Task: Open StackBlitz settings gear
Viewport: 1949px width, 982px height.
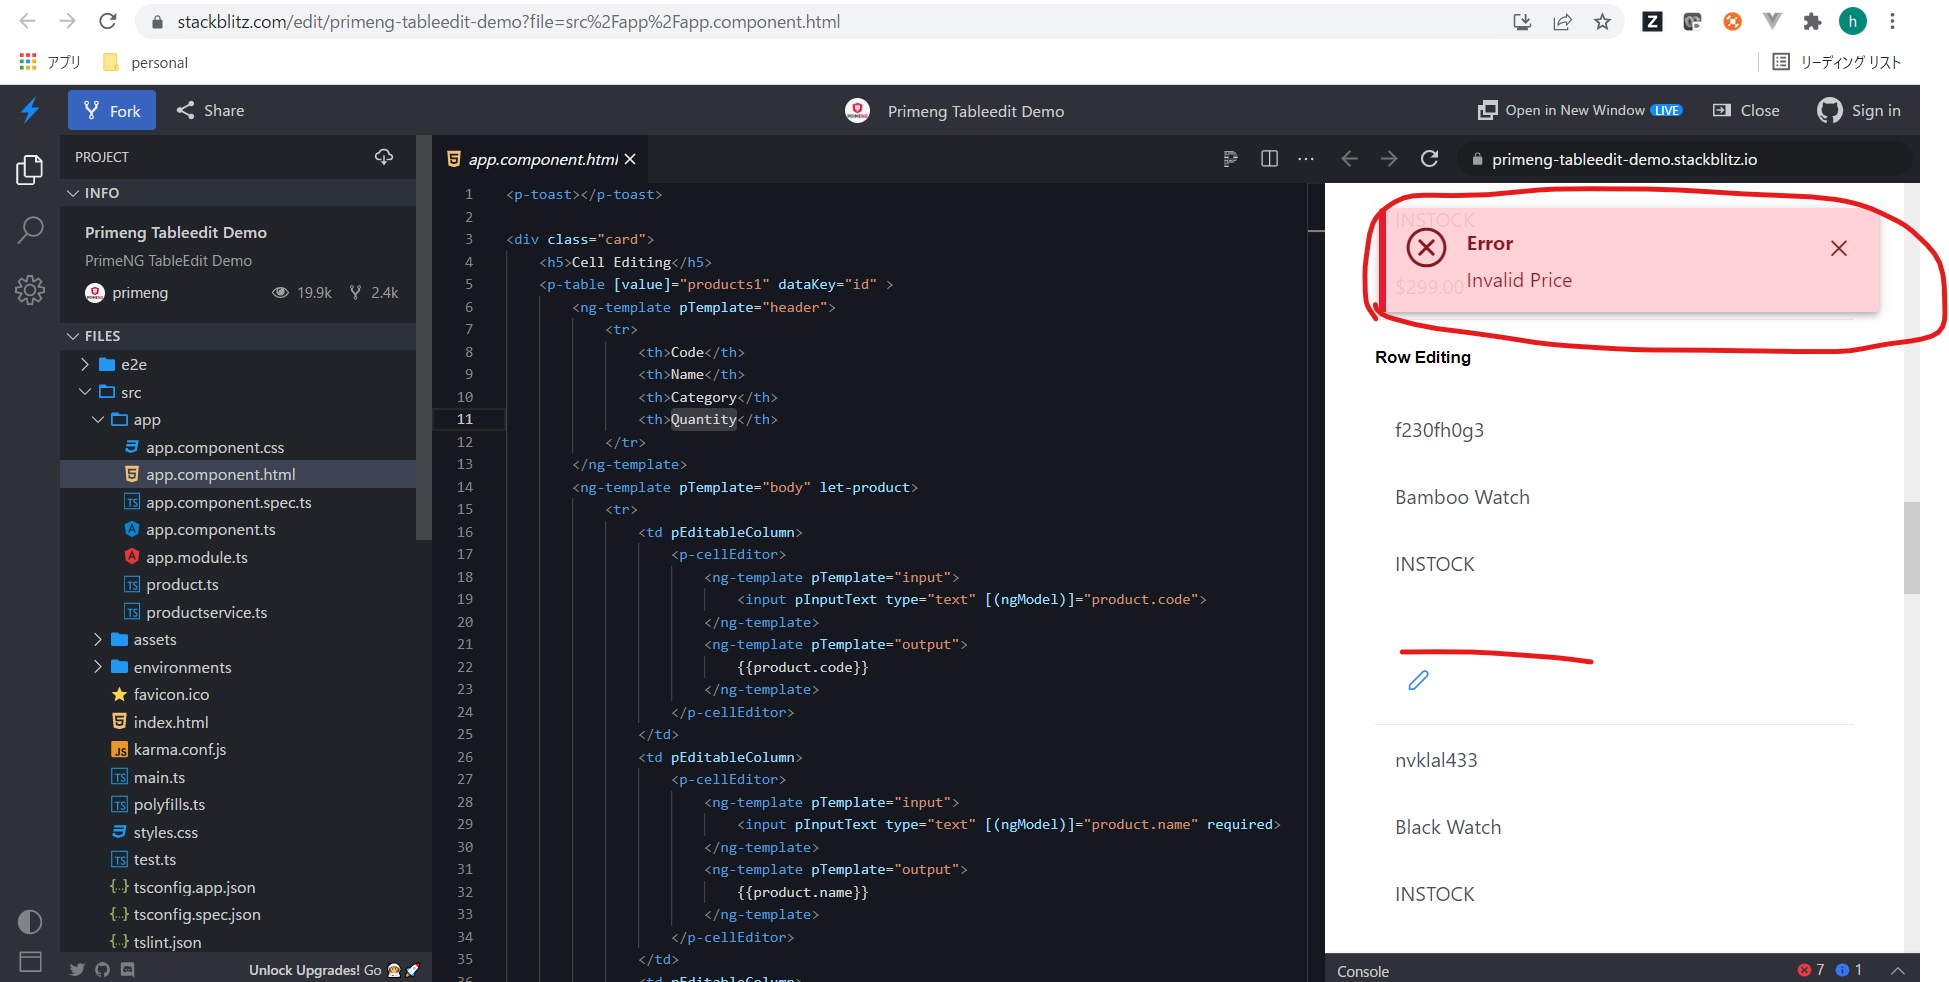Action: 30,290
